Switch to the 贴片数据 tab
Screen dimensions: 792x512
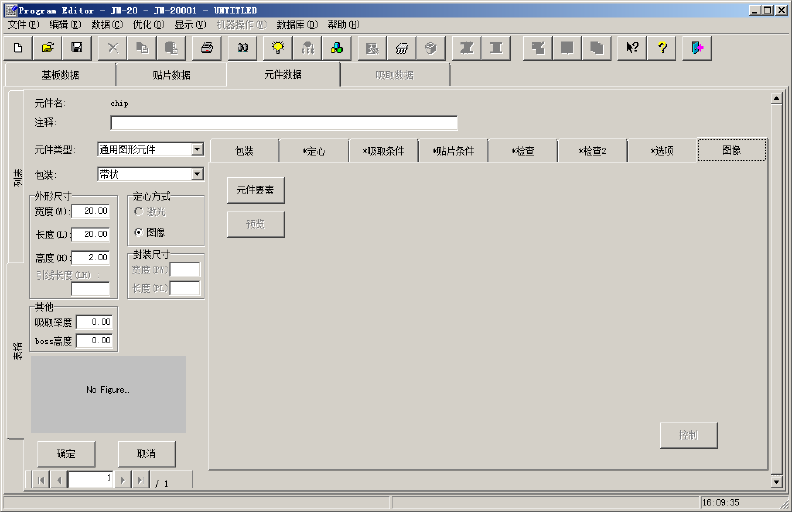[x=172, y=75]
